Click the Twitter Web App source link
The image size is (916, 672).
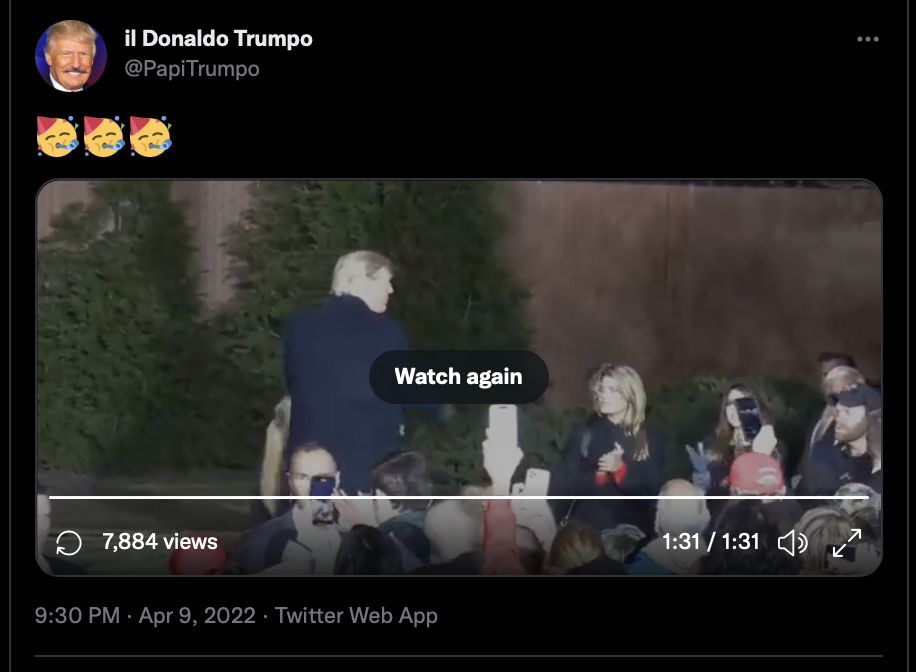point(356,615)
